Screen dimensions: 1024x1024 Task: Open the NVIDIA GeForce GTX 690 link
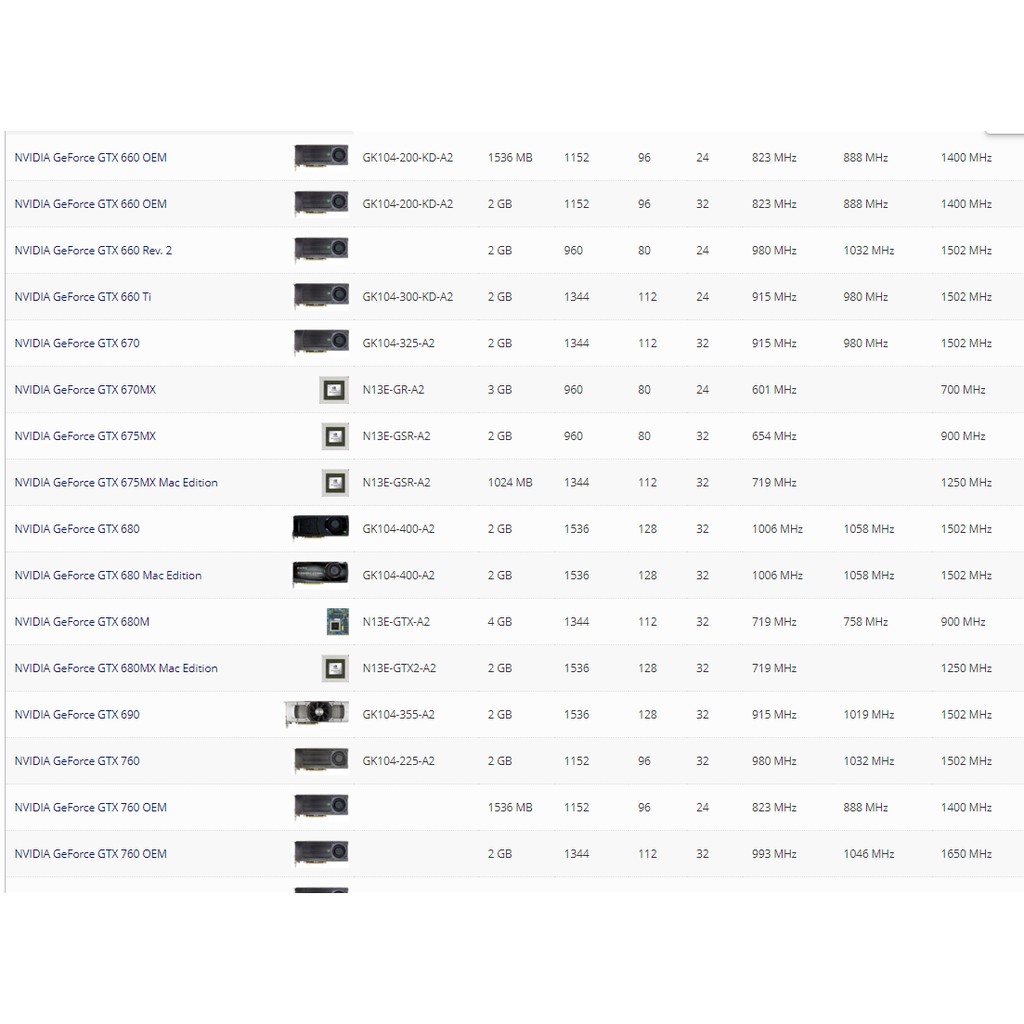click(77, 715)
